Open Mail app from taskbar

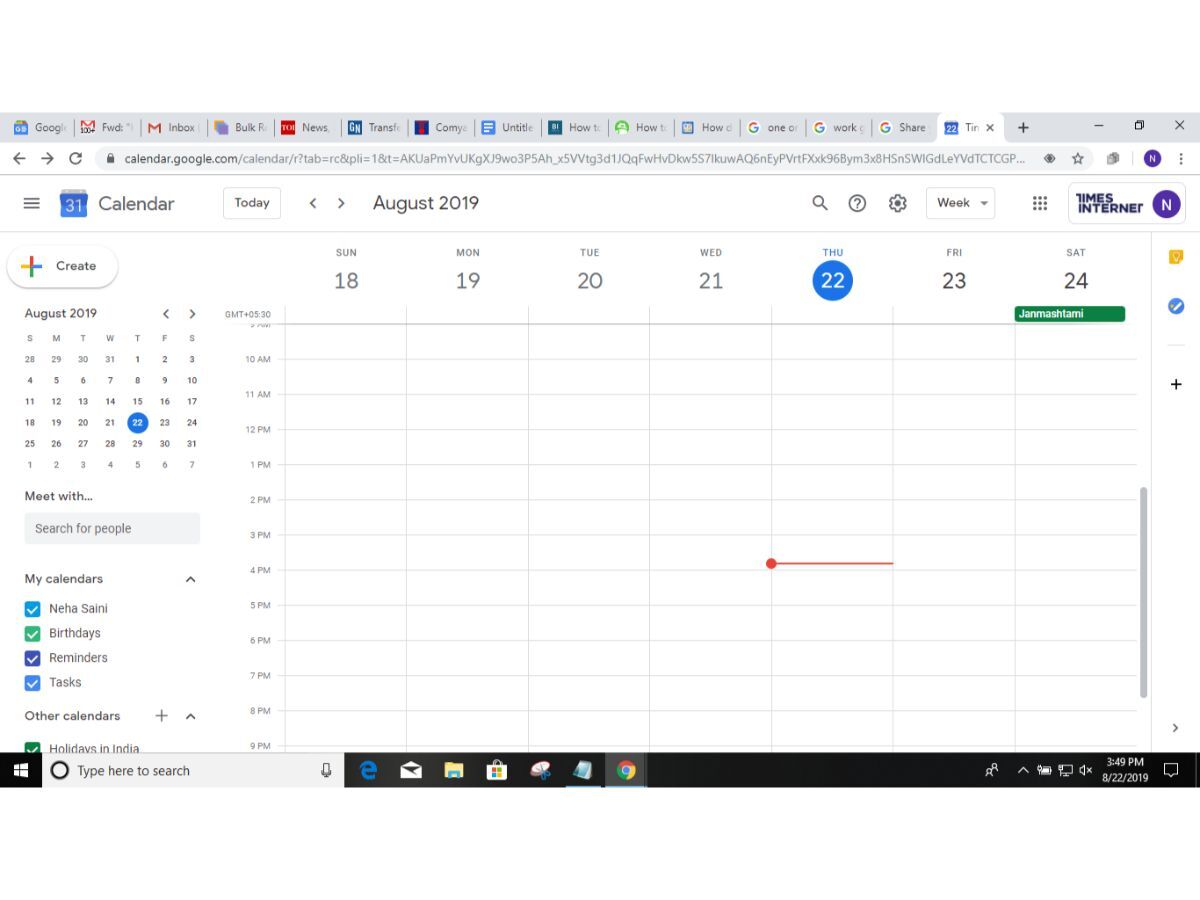tap(411, 770)
